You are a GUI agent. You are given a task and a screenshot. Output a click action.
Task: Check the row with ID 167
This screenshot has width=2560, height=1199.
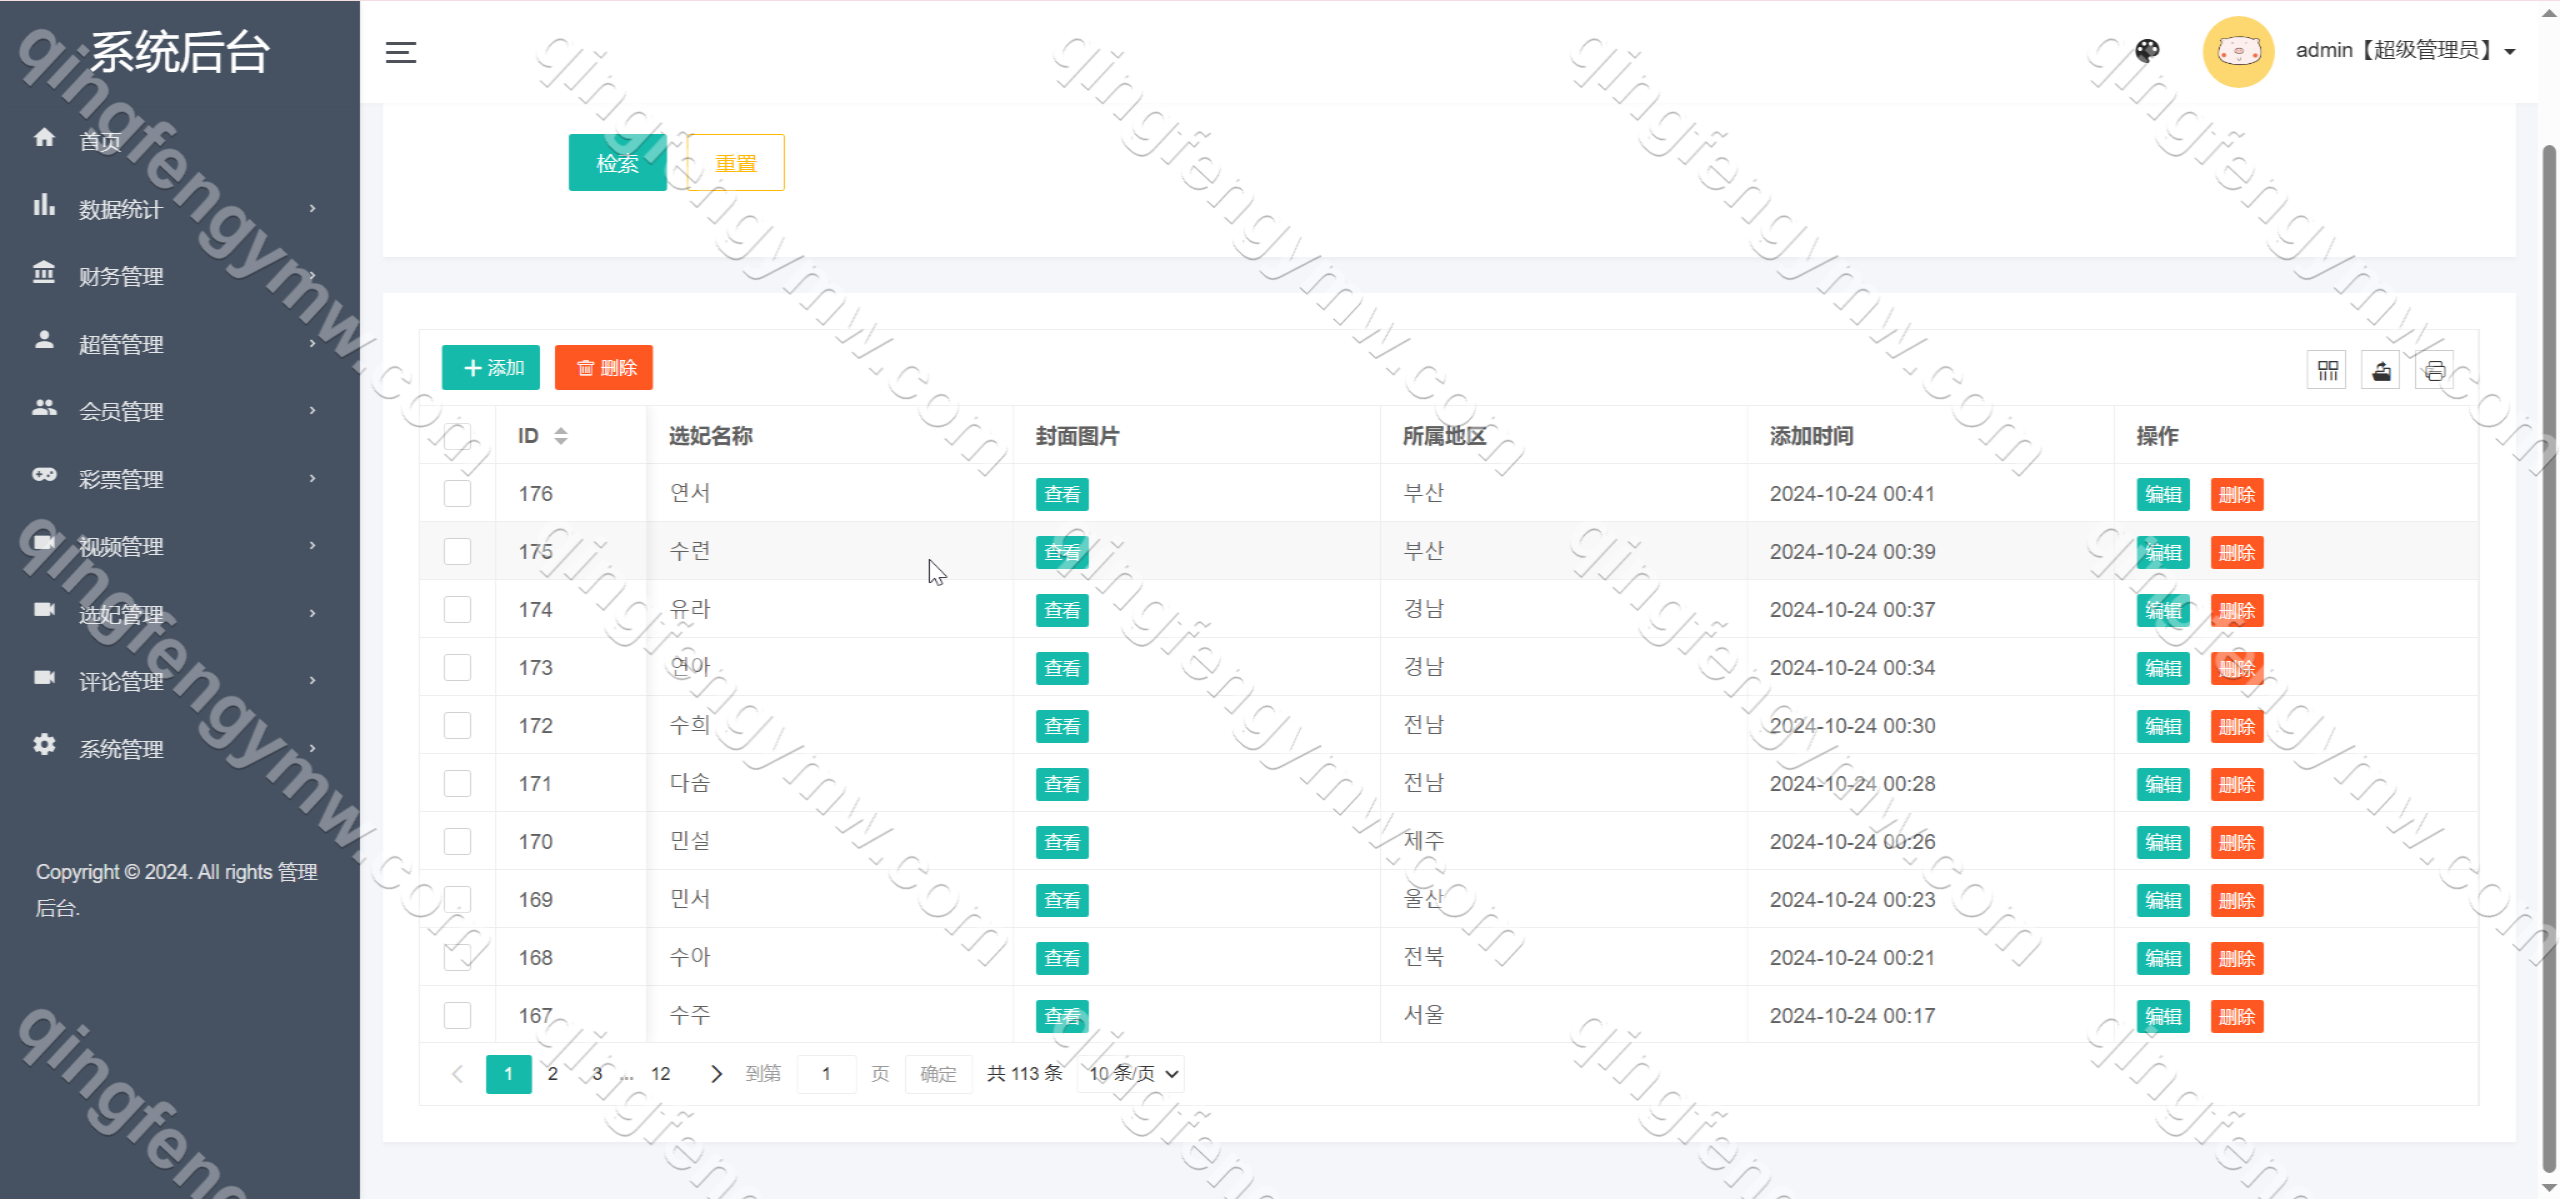457,1016
